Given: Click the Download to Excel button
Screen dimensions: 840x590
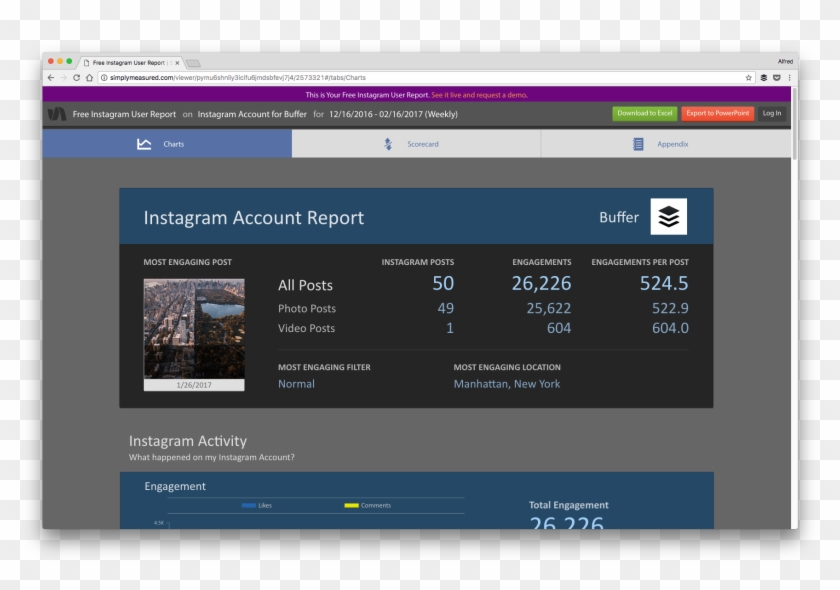Looking at the screenshot, I should pyautogui.click(x=644, y=113).
